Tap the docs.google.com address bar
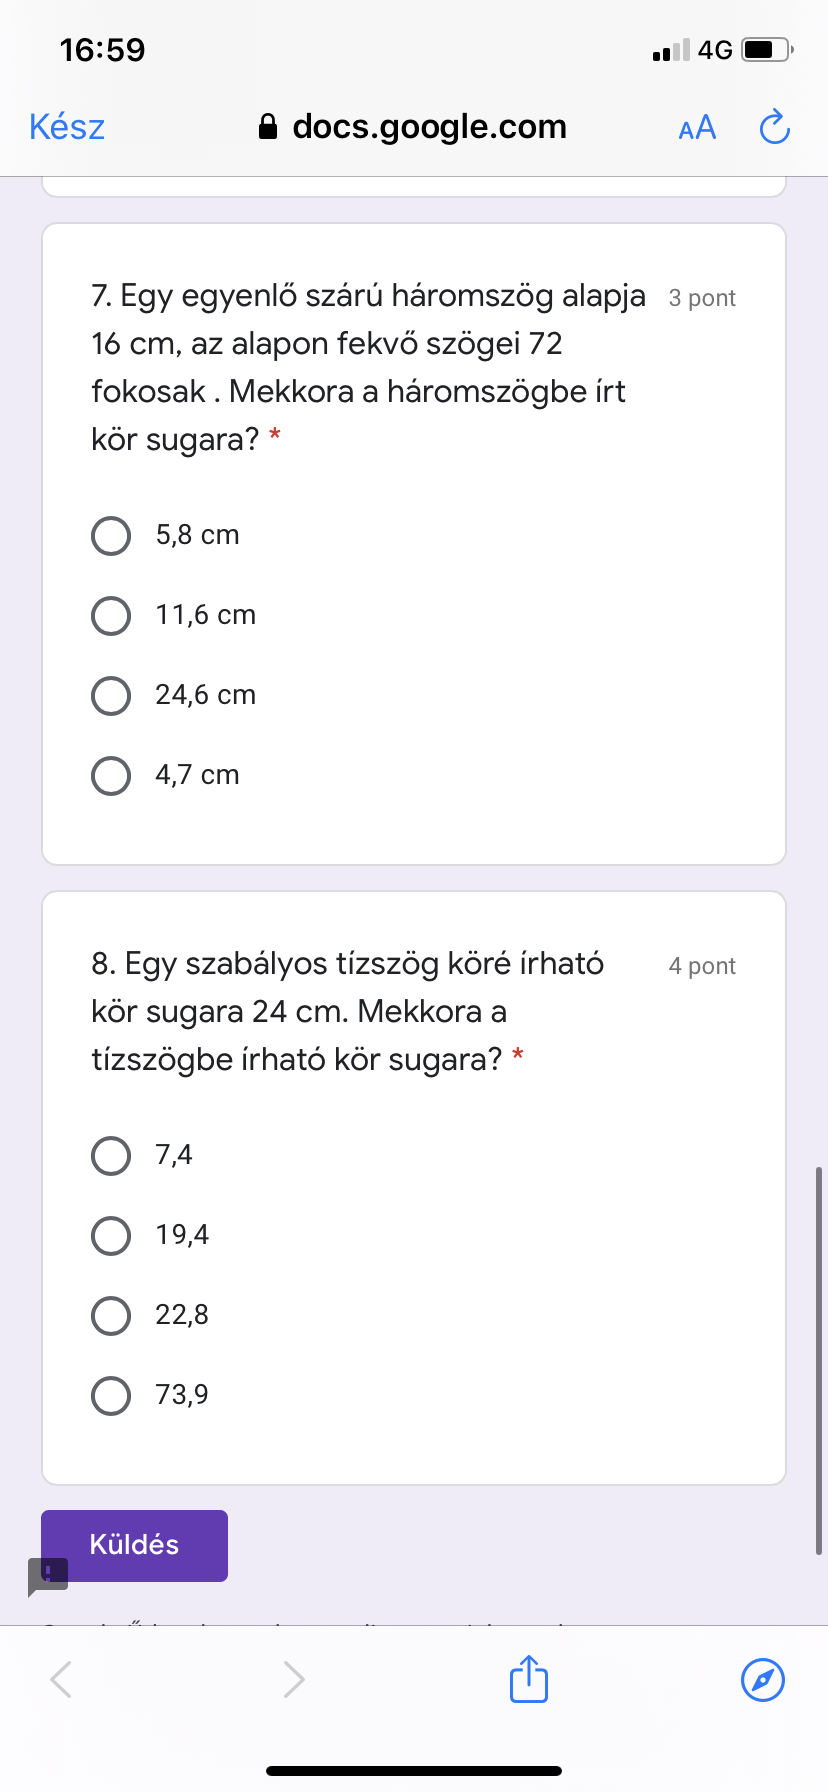828x1792 pixels. (x=429, y=127)
